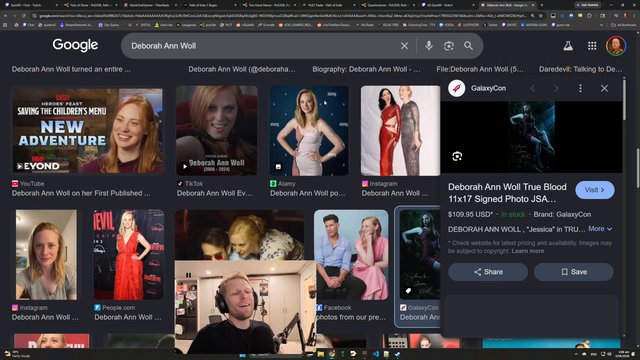Go to previous image in GalaxyCon panel
Viewport: 640px width, 360px height.
532,88
